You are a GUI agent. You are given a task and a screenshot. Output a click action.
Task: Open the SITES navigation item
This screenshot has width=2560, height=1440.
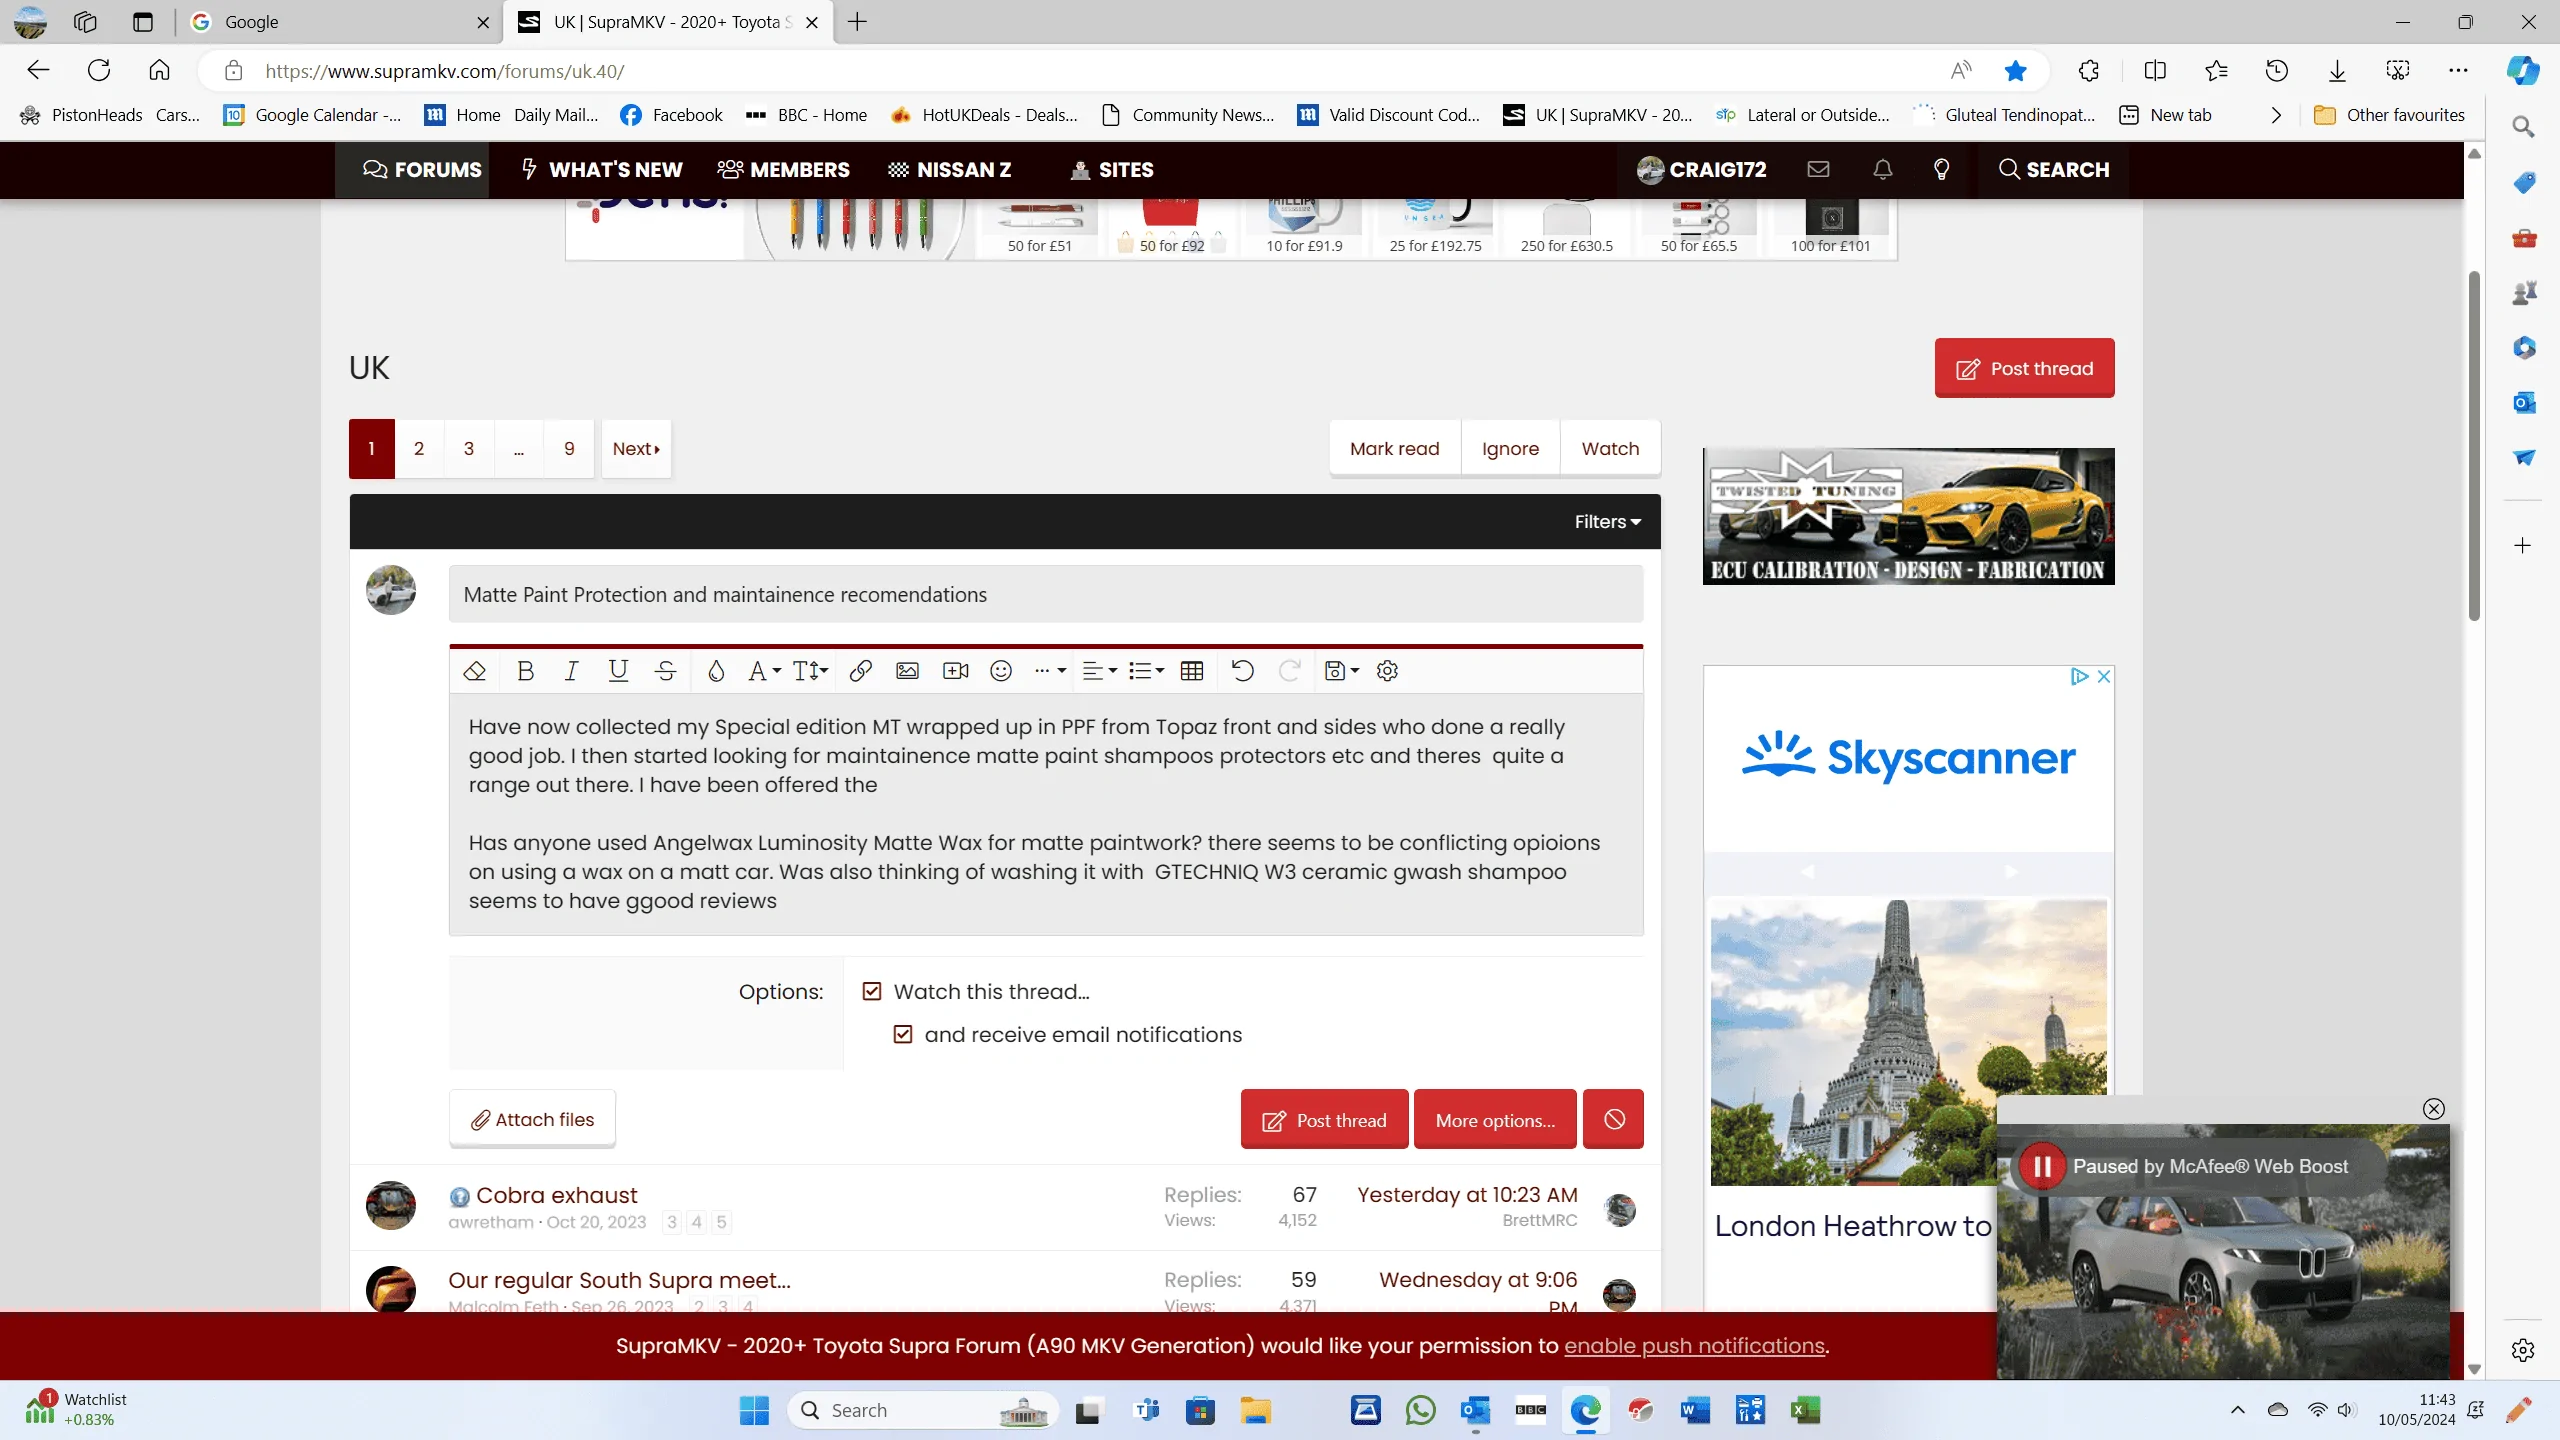[1112, 169]
